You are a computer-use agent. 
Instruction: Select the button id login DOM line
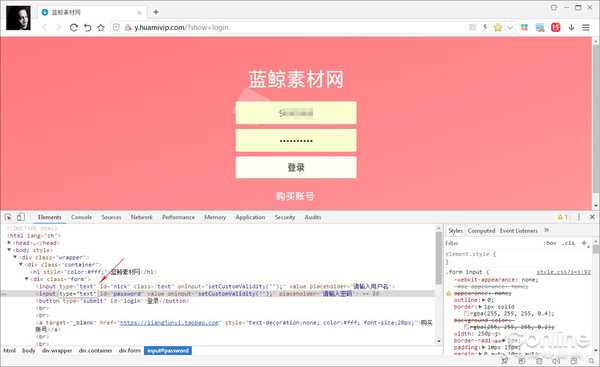pos(112,301)
